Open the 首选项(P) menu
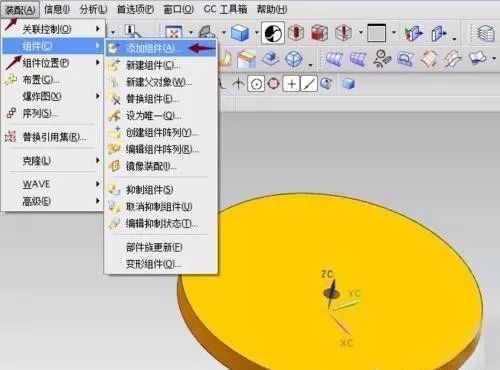This screenshot has width=500, height=370. [x=135, y=9]
